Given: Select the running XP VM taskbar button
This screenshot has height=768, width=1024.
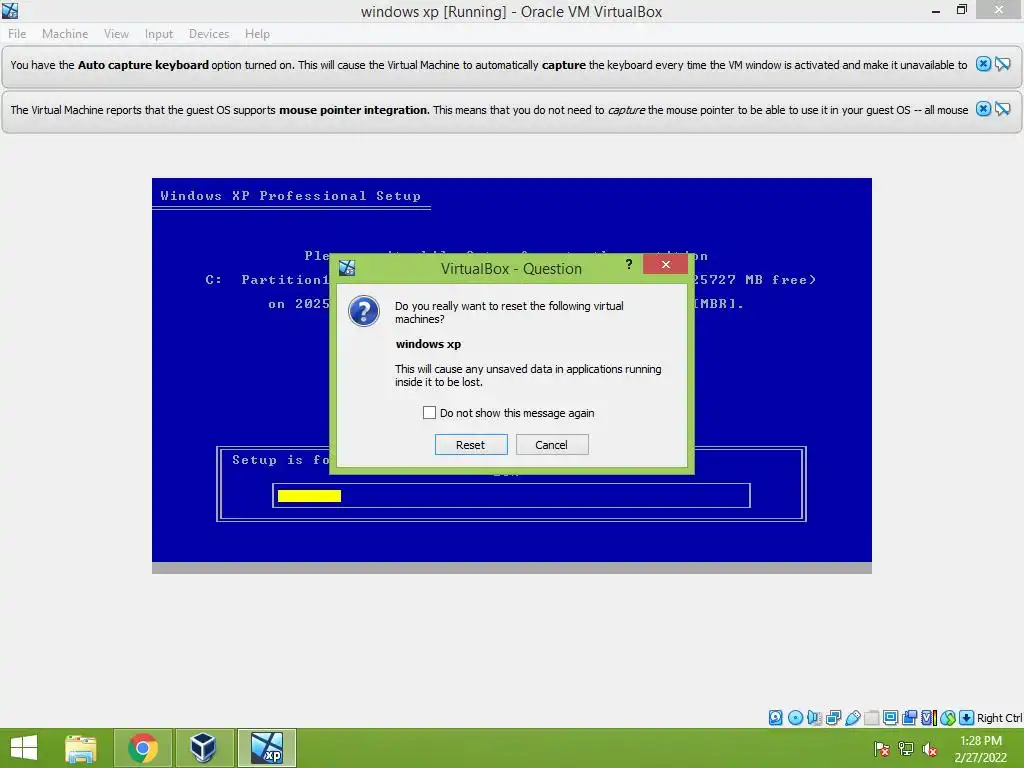Looking at the screenshot, I should click(267, 748).
